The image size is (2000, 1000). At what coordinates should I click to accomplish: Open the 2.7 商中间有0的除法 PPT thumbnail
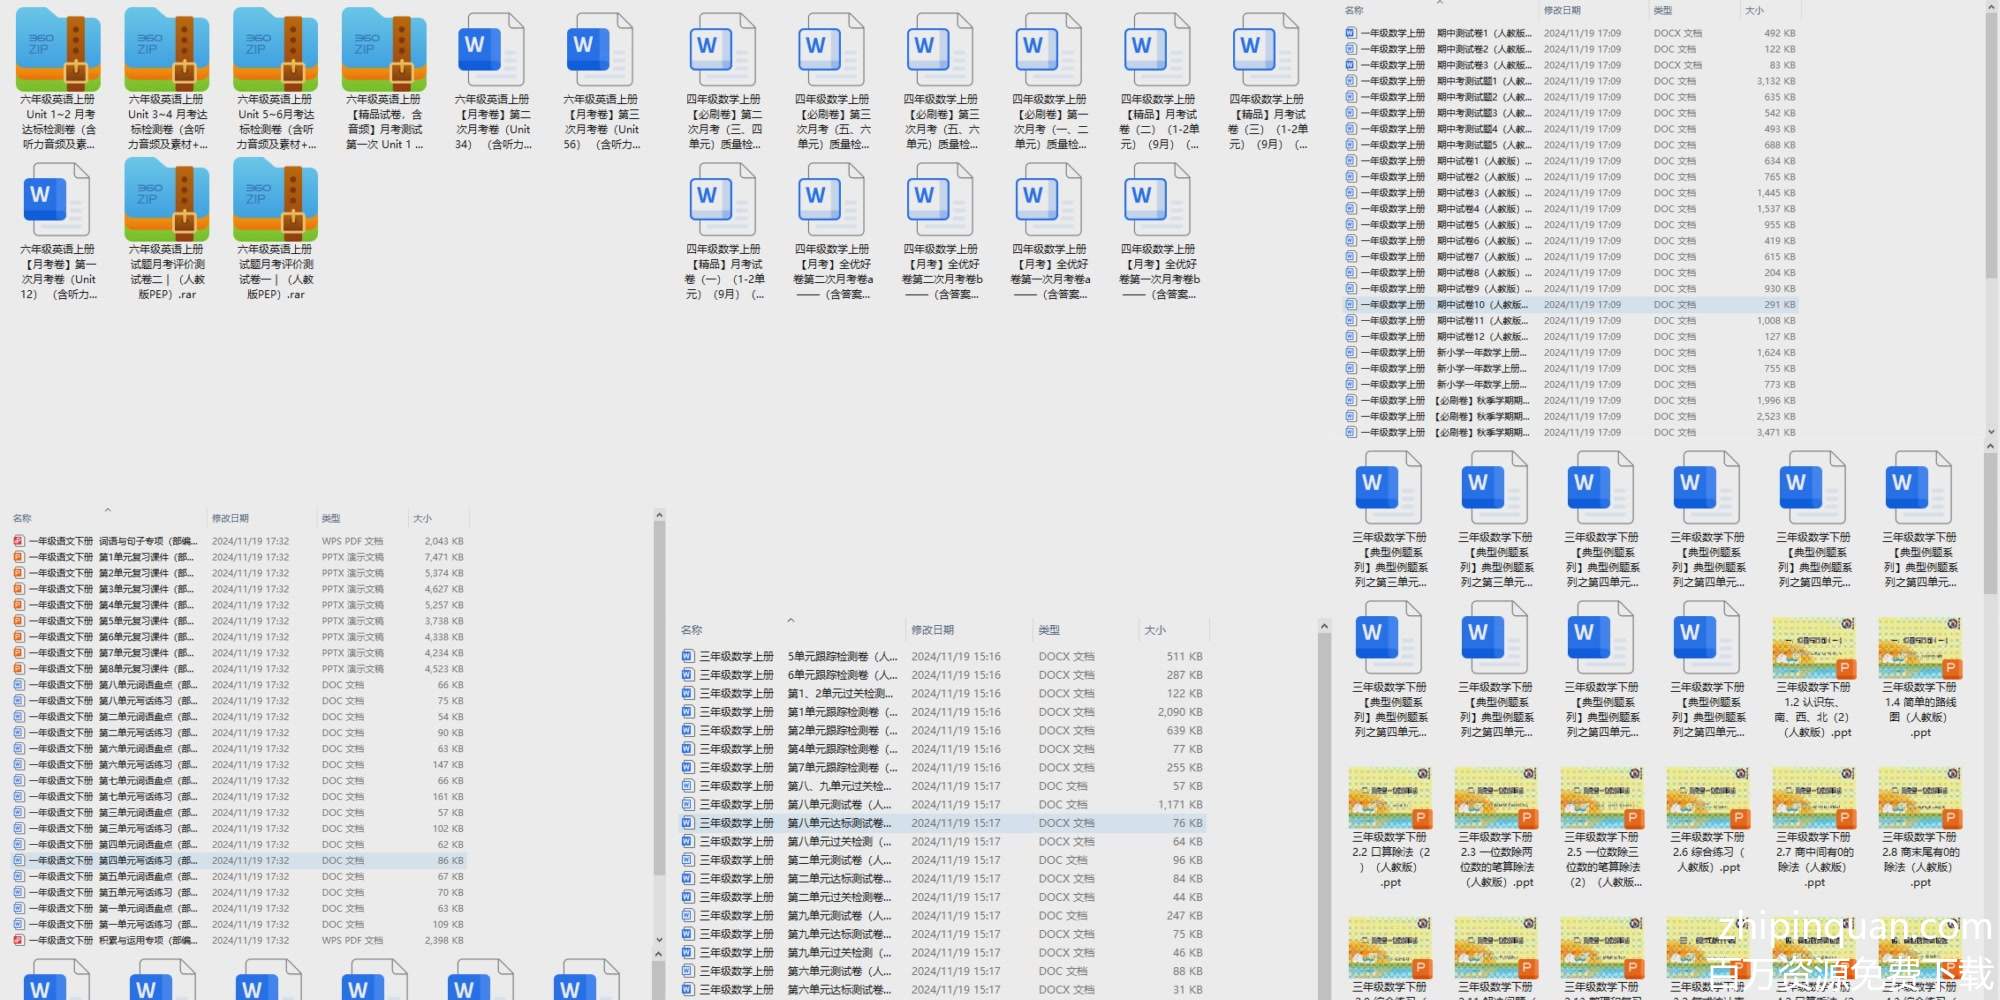[1813, 799]
